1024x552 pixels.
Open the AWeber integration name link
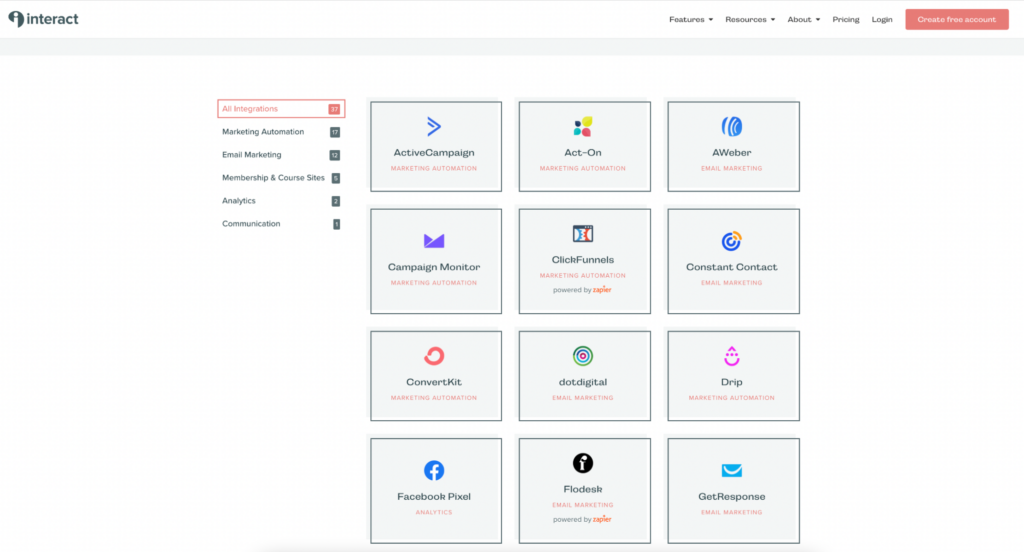pyautogui.click(x=731, y=153)
